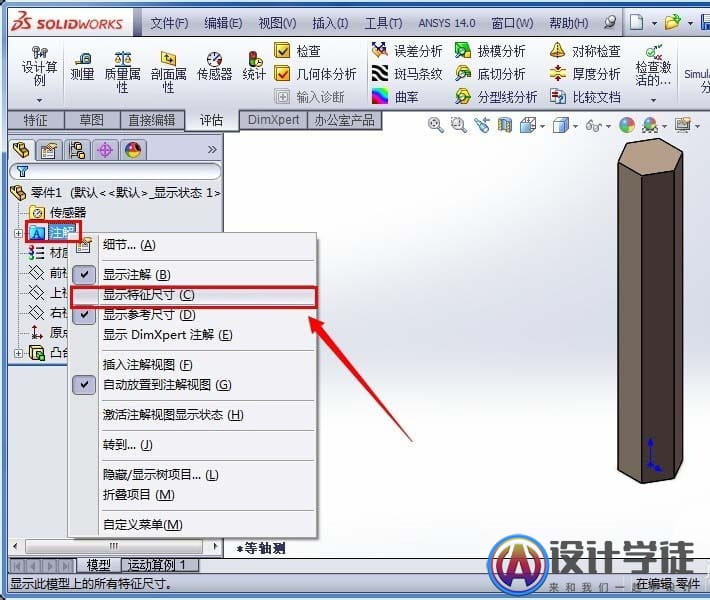This screenshot has width=710, height=600.
Task: Open Undercut Analysis (底切分析)
Action: (490, 73)
